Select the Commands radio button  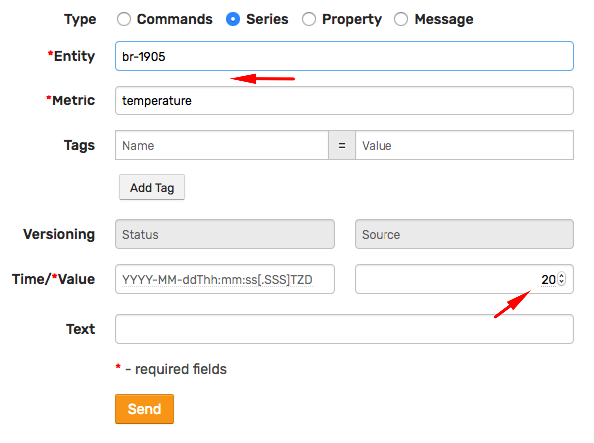pos(124,19)
